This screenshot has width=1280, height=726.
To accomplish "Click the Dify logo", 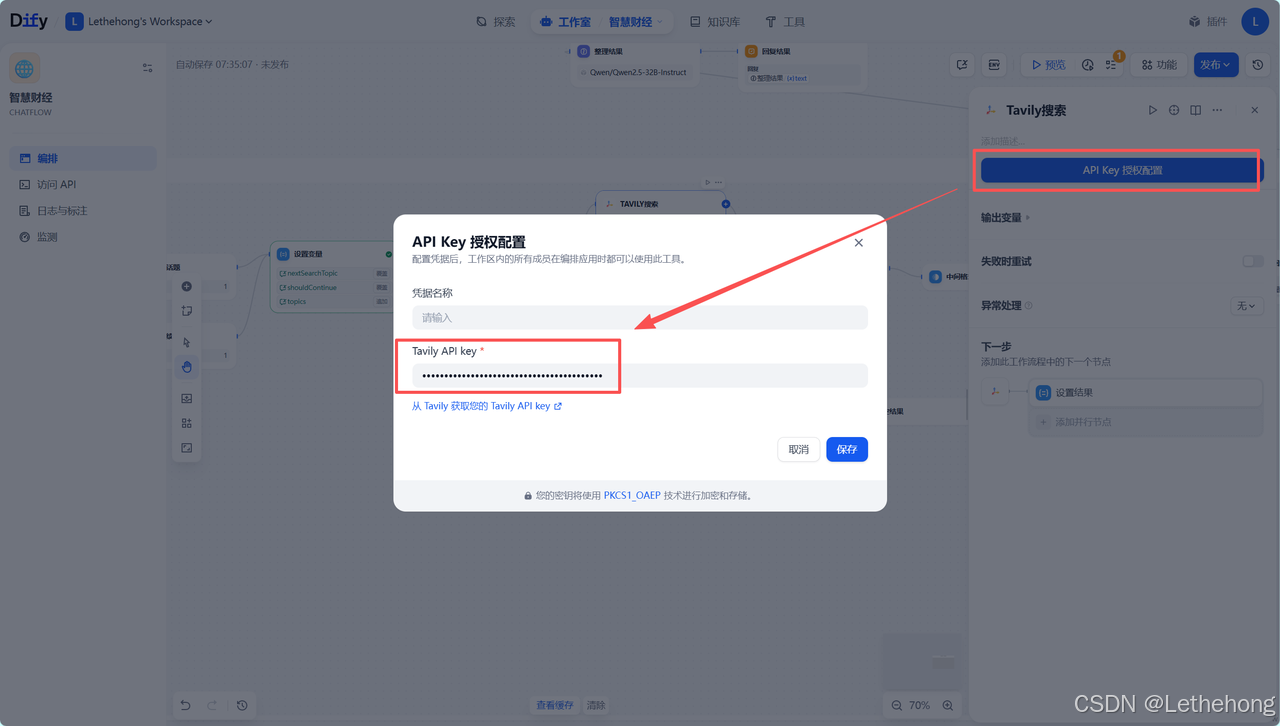I will [29, 21].
